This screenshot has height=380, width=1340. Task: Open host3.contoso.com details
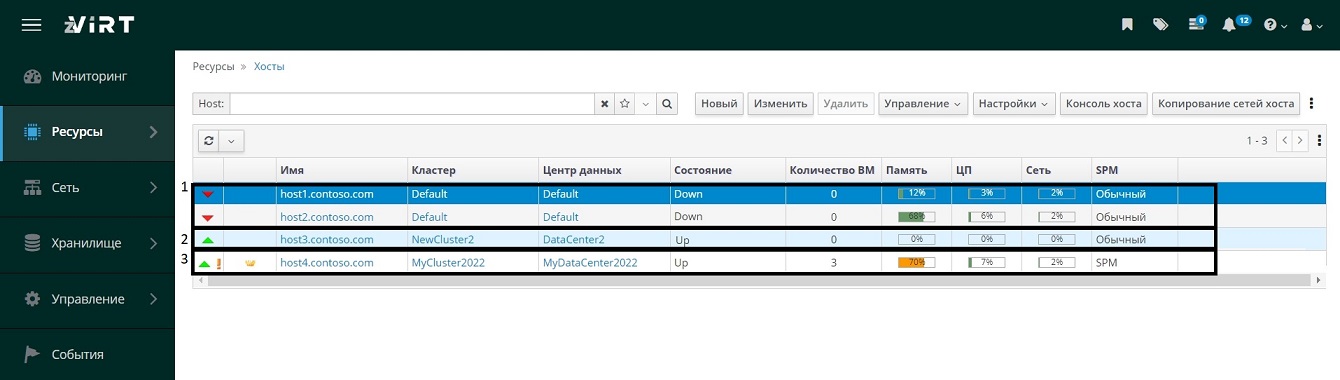[x=326, y=240]
